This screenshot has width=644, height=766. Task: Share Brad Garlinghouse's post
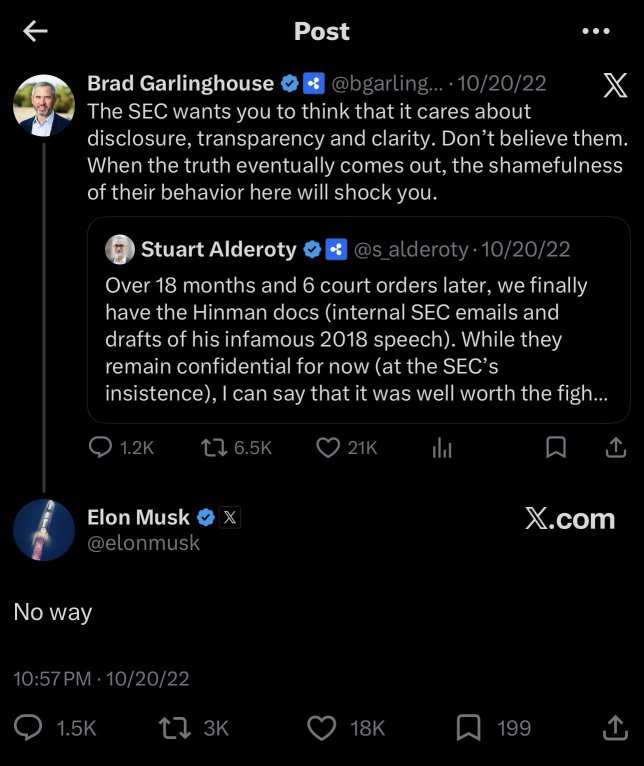click(x=616, y=447)
